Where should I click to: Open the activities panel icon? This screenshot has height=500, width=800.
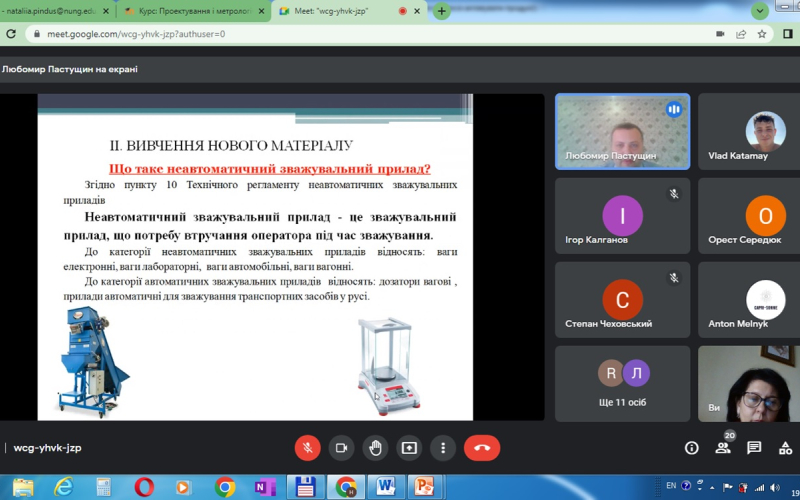tap(785, 448)
